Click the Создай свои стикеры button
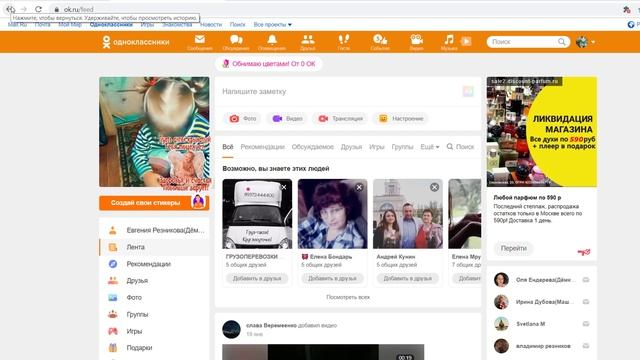This screenshot has width=640, height=360. 154,203
